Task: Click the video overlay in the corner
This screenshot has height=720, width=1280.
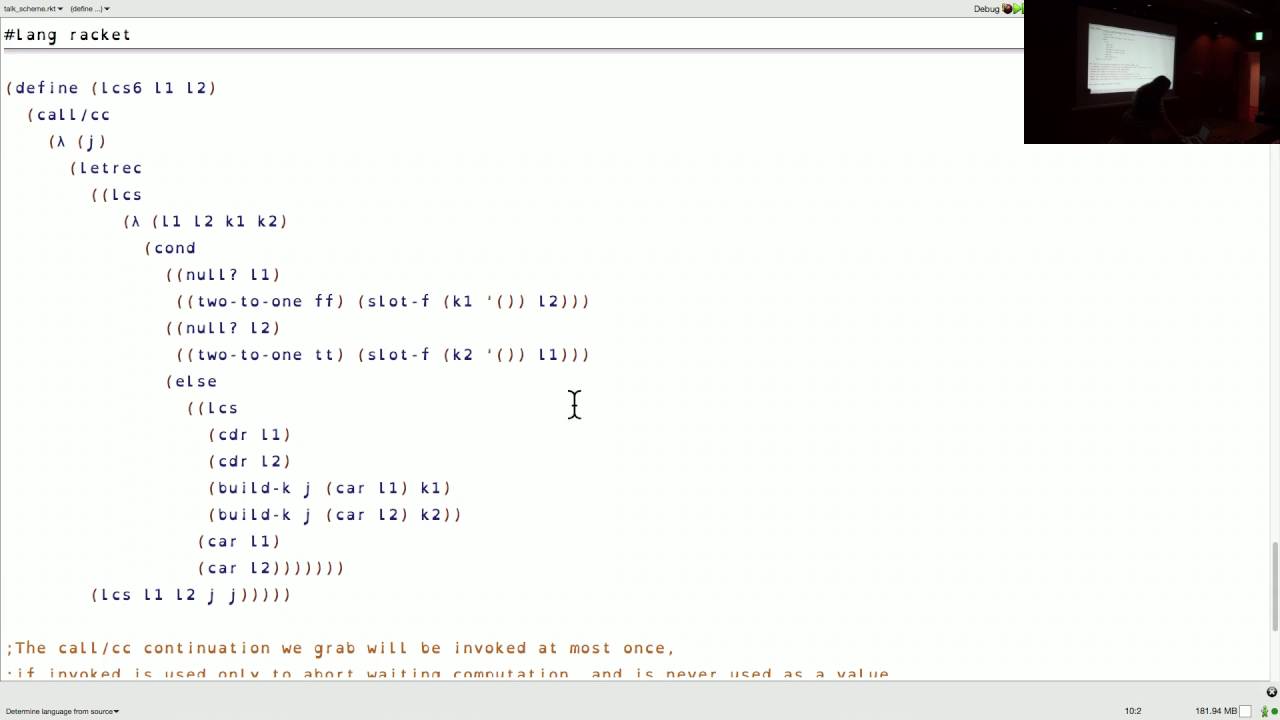Action: 1152,72
